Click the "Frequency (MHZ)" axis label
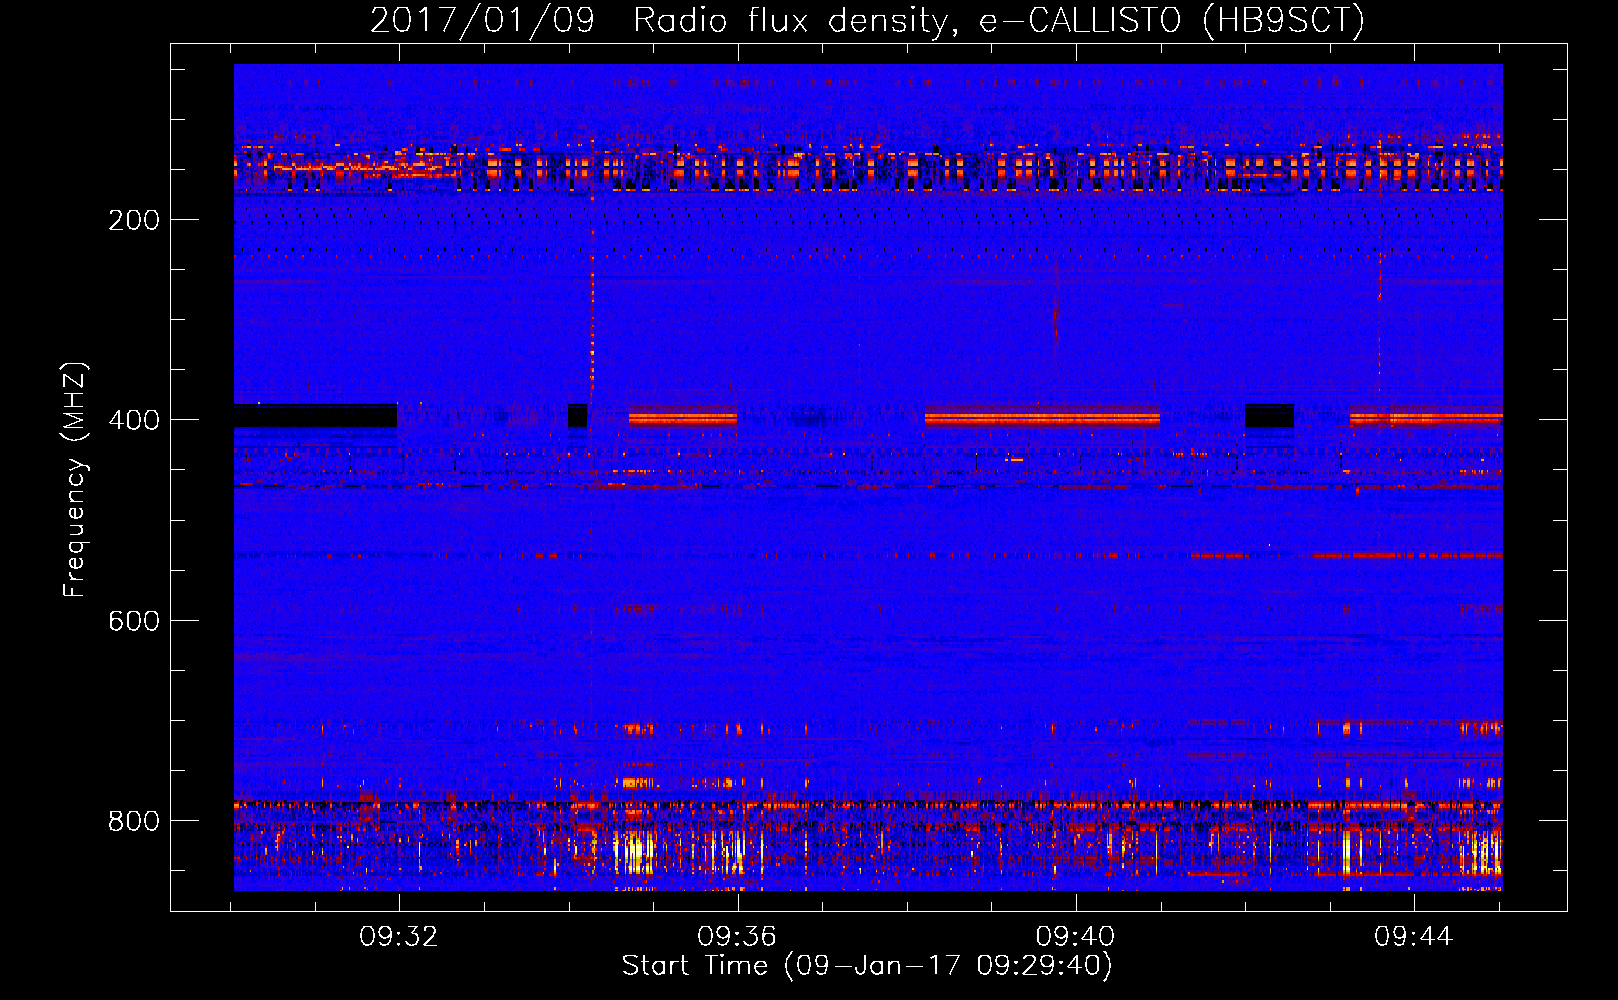This screenshot has height=1000, width=1618. pos(75,479)
